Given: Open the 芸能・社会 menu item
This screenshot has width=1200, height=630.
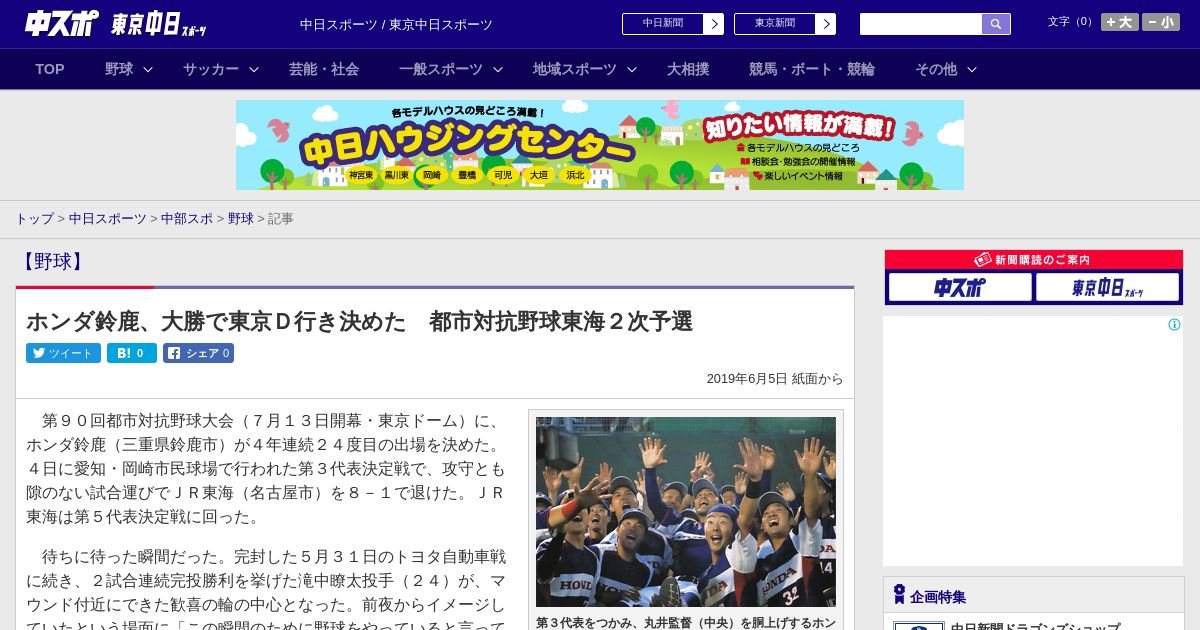Looking at the screenshot, I should [324, 69].
